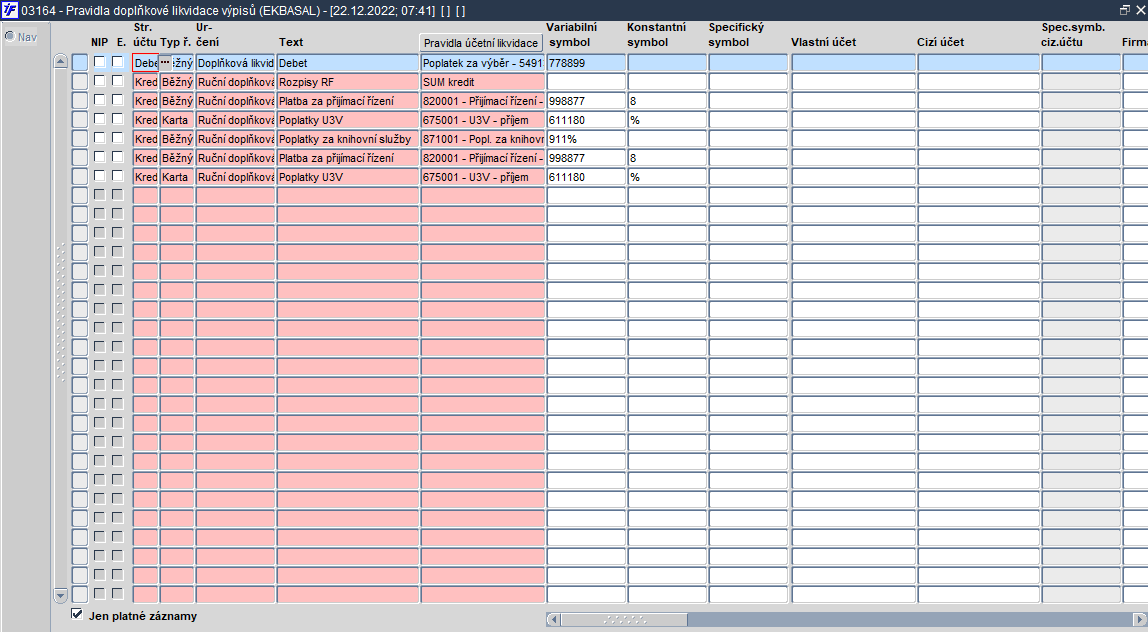This screenshot has height=632, width=1148.
Task: Click the scroll up arrow of record list
Action: click(x=61, y=62)
